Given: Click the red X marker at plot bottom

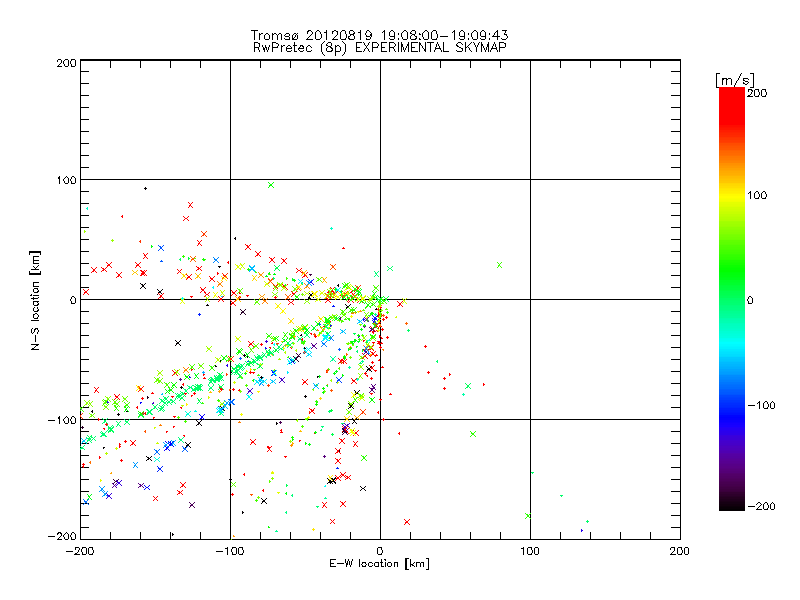Looking at the screenshot, I should [x=407, y=522].
